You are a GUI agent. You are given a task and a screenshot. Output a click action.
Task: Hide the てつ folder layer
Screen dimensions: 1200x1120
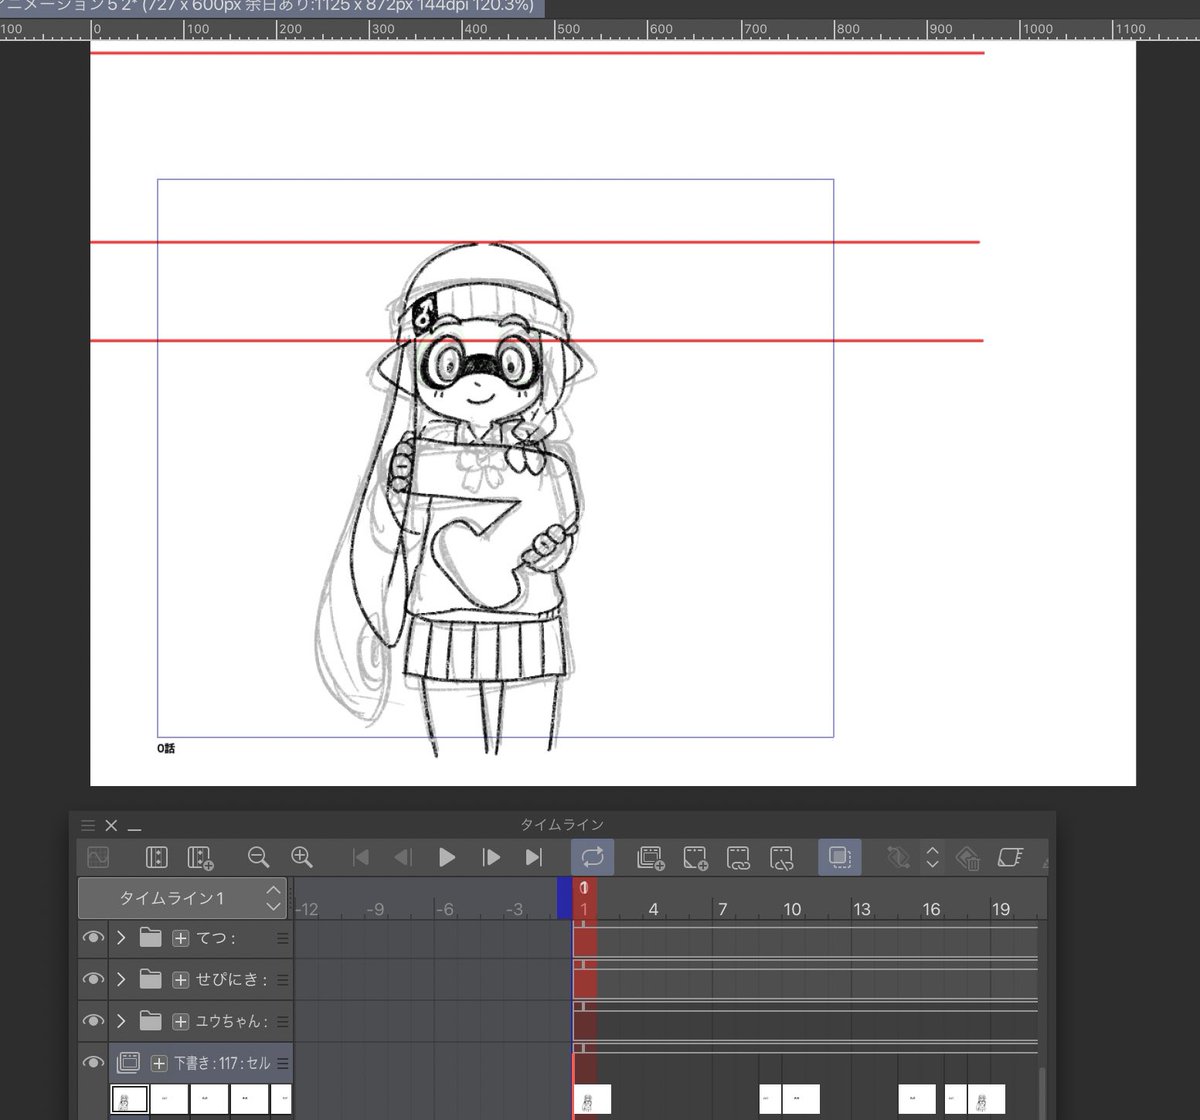point(93,938)
